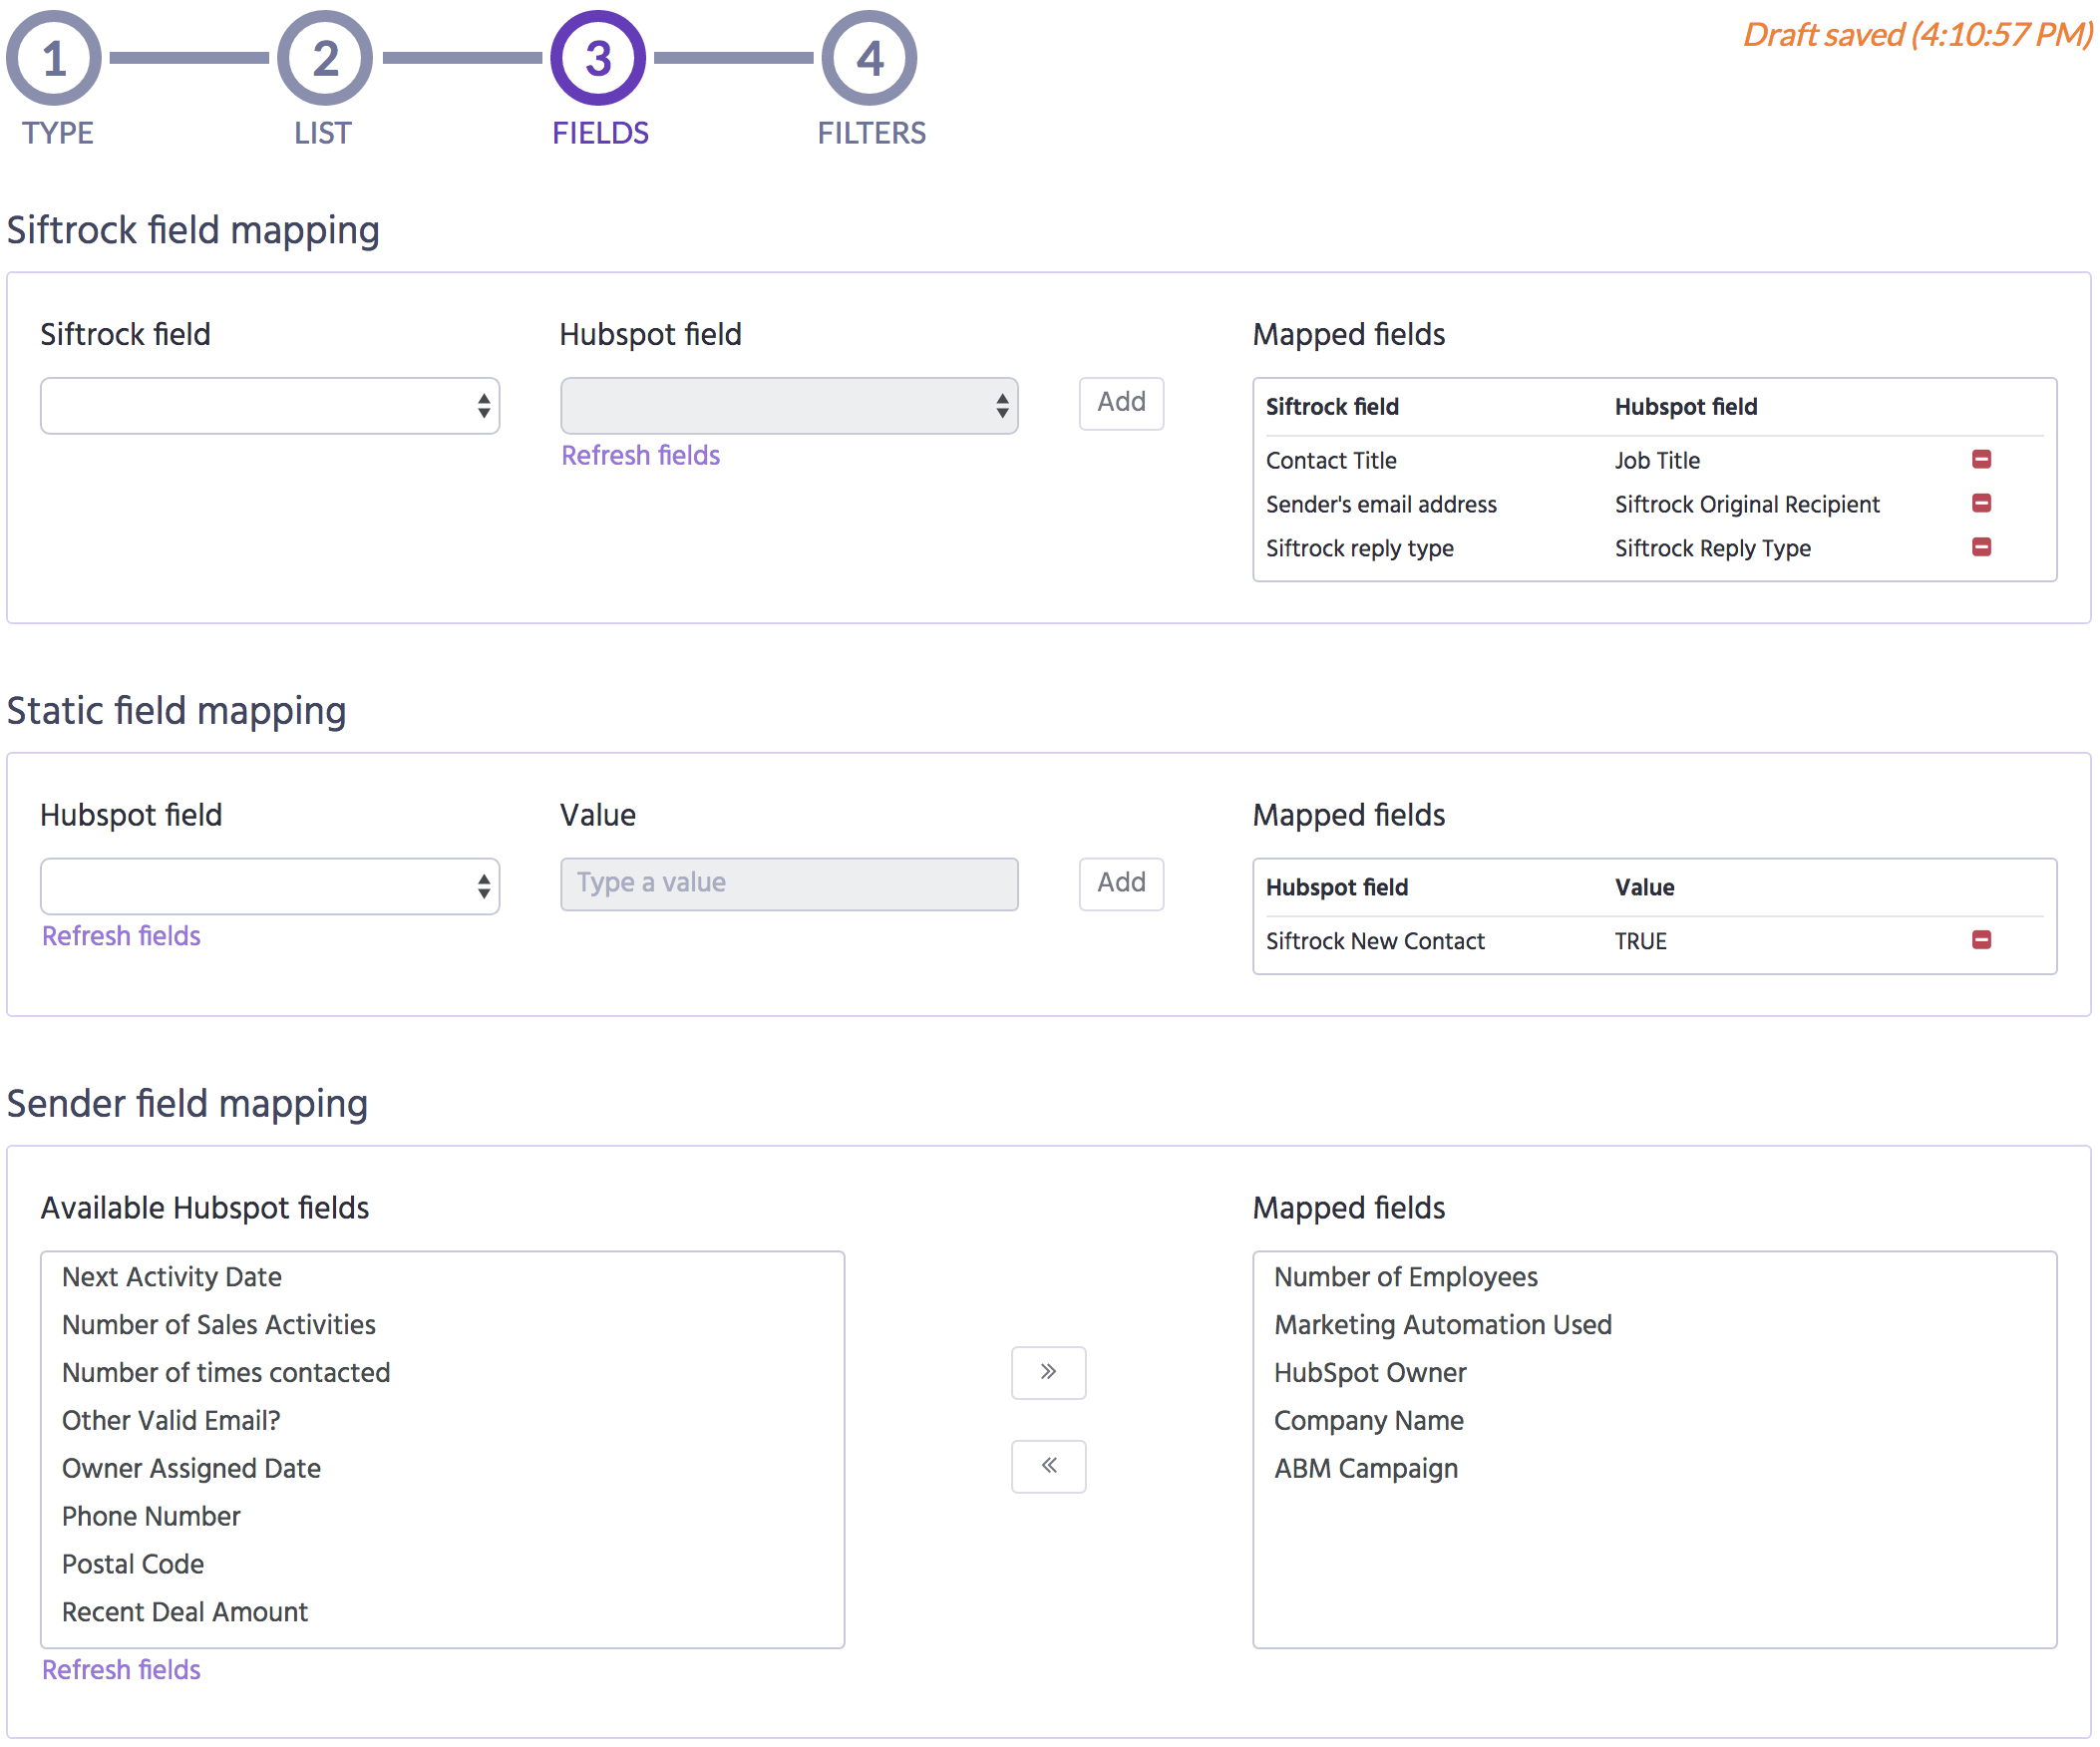The width and height of the screenshot is (2100, 1747).
Task: Click Add button in Static field mapping
Action: click(1121, 884)
